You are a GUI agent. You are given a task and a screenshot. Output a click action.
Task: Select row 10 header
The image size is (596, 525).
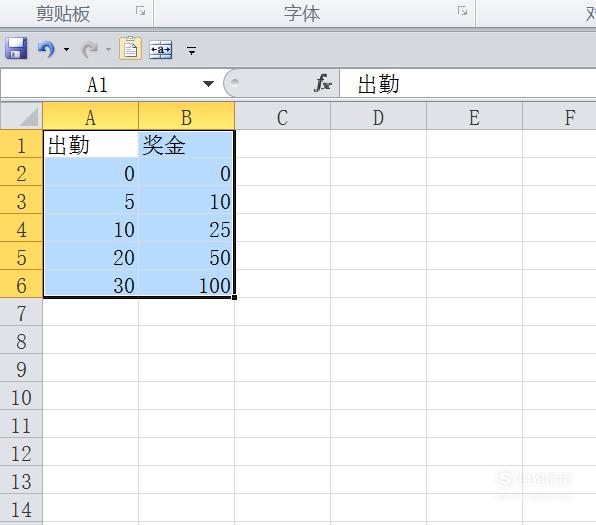(21, 396)
